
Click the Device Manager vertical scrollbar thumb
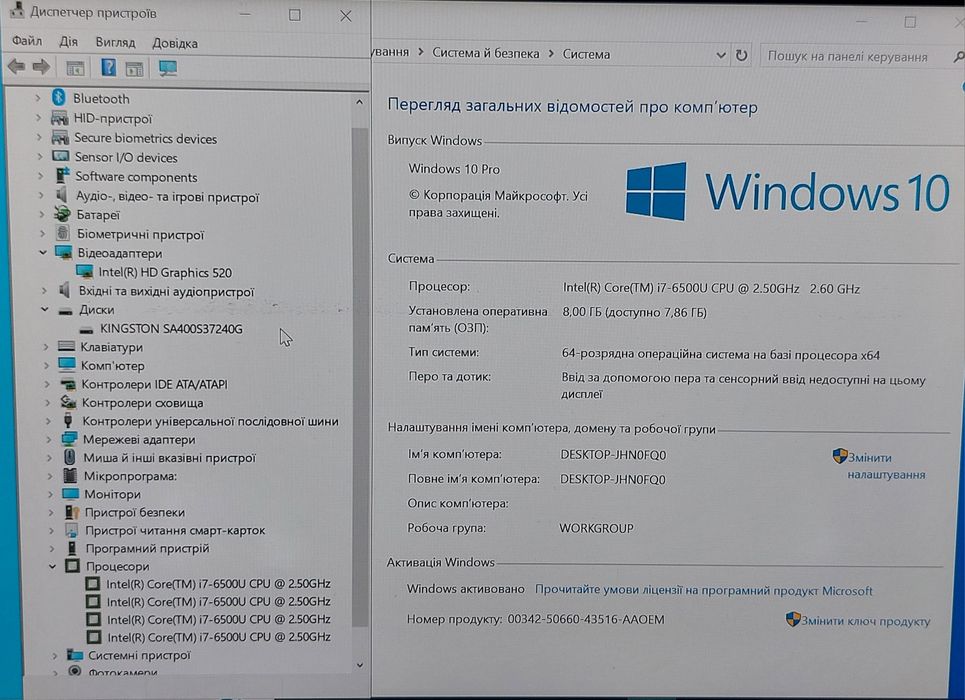360,377
